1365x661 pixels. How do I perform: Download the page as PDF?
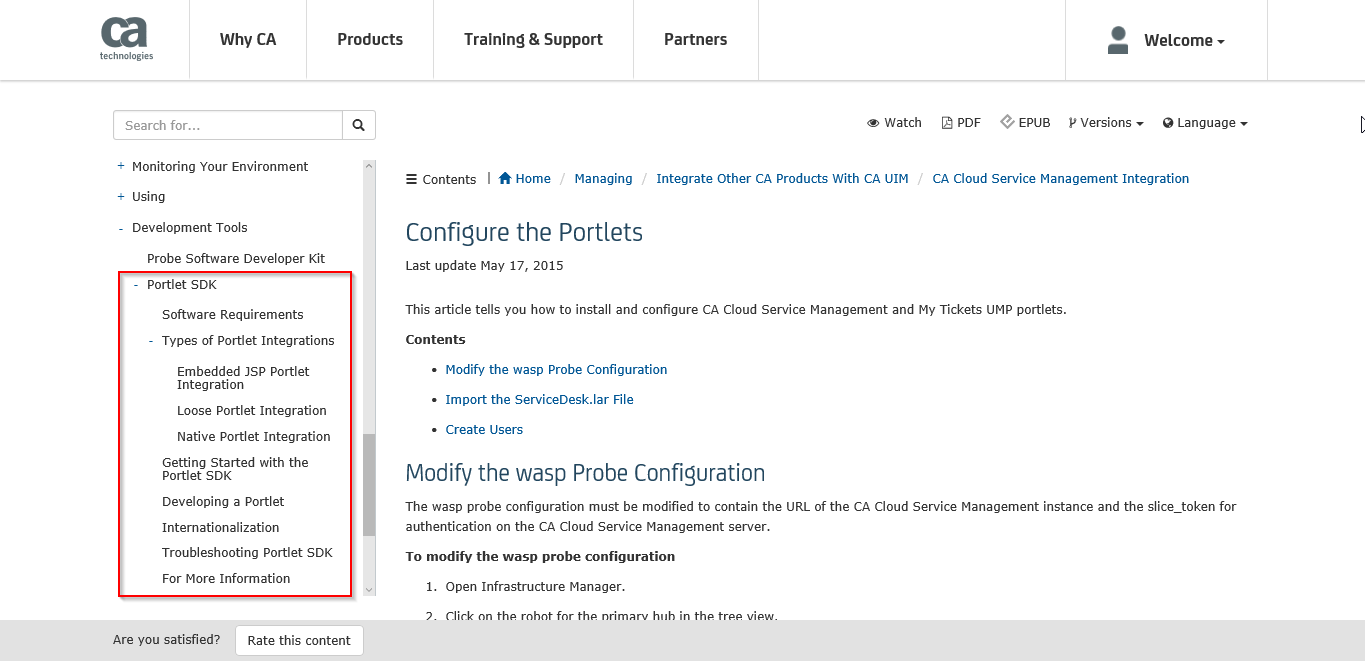coord(961,123)
